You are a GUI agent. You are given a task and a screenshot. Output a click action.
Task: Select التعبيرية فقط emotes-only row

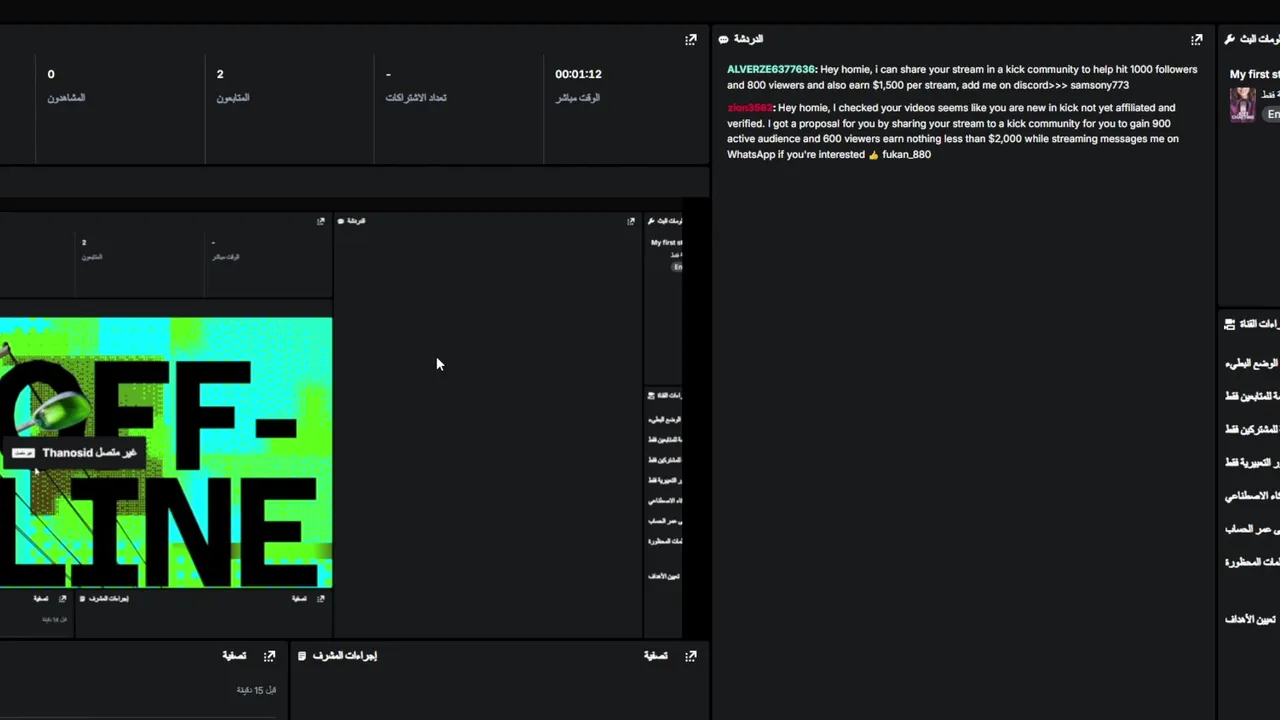pyautogui.click(x=1251, y=463)
